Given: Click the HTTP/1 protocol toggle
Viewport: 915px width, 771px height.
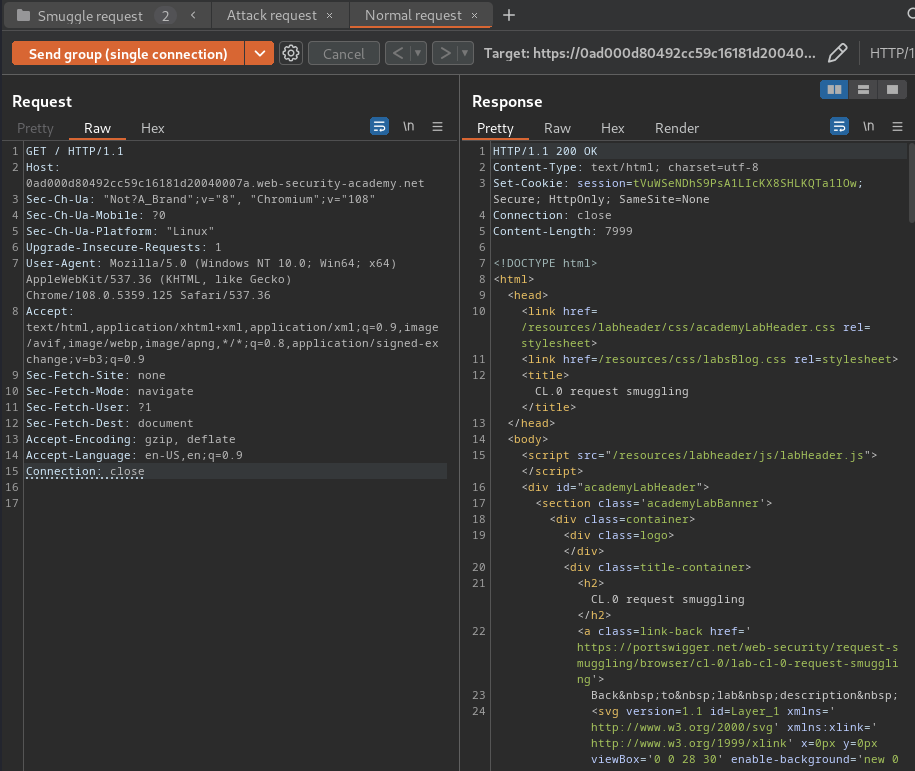Looking at the screenshot, I should point(891,53).
